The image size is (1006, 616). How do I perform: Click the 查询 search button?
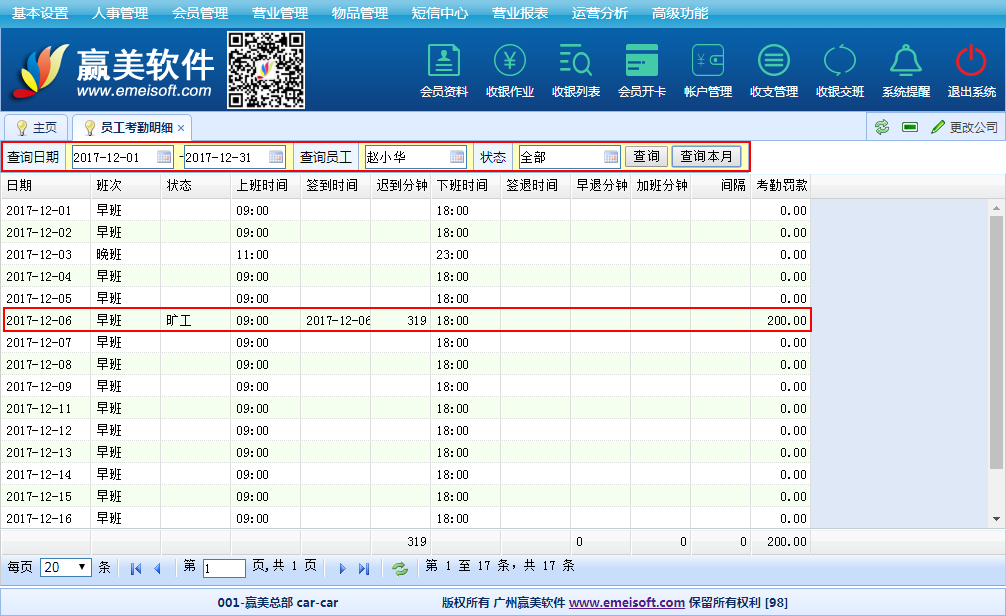tap(647, 157)
